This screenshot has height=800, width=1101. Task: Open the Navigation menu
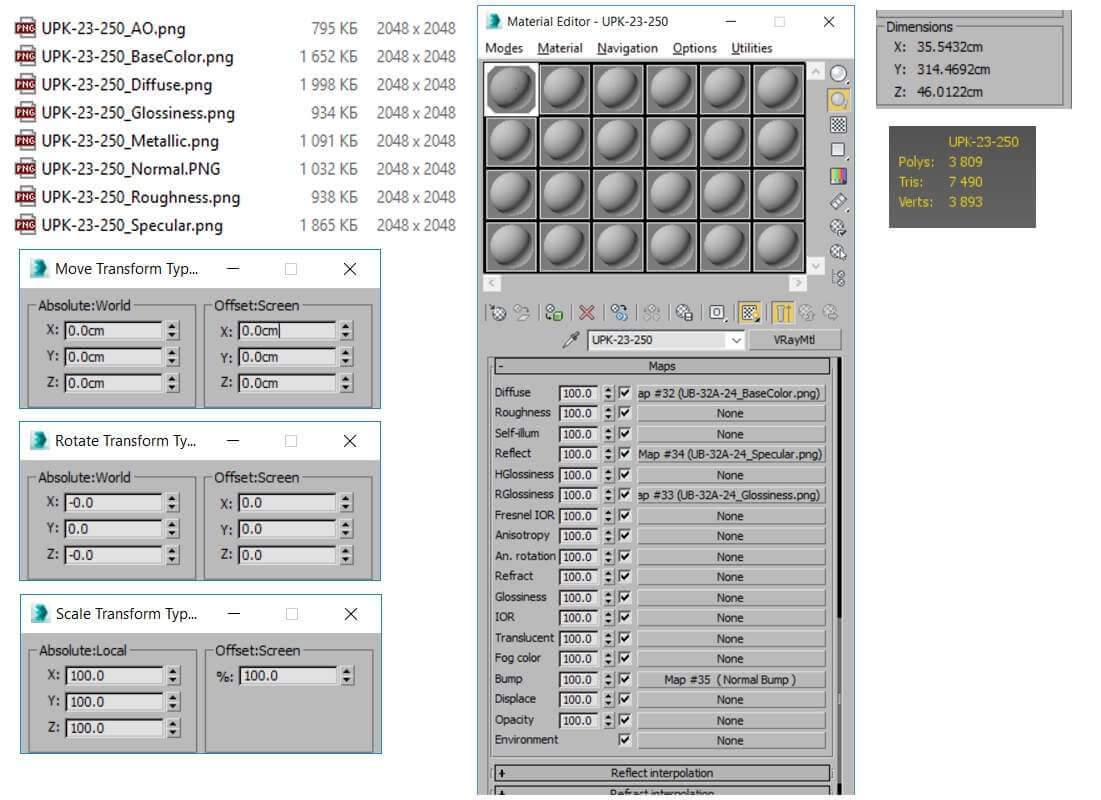627,48
